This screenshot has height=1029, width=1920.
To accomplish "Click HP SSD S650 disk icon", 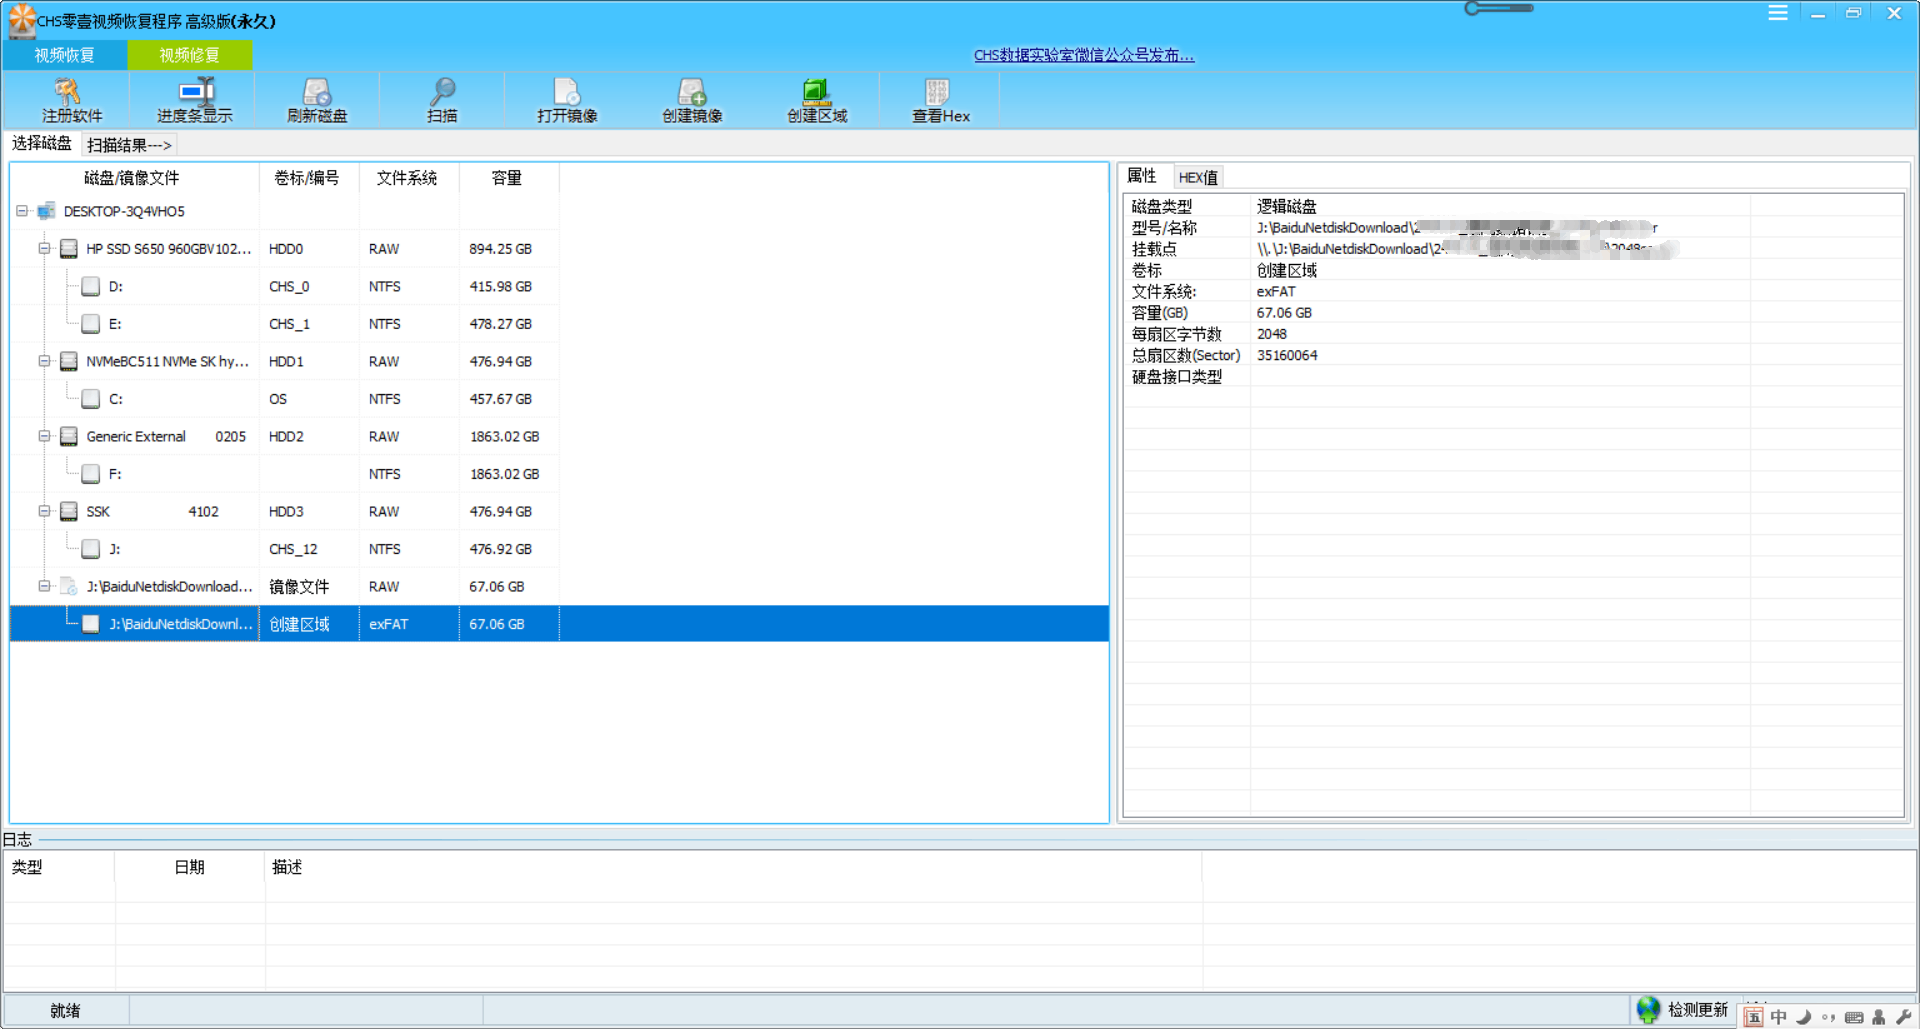I will point(69,248).
